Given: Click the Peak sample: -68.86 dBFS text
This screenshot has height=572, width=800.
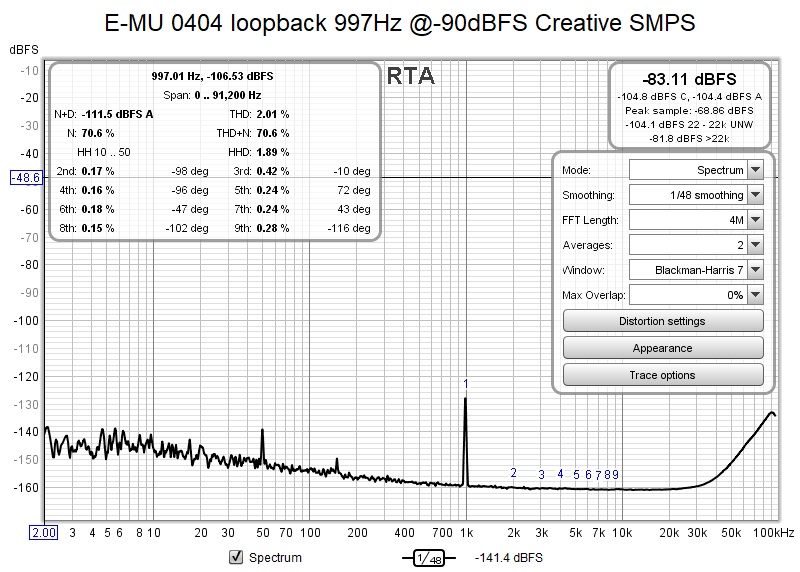Looking at the screenshot, I should 689,110.
